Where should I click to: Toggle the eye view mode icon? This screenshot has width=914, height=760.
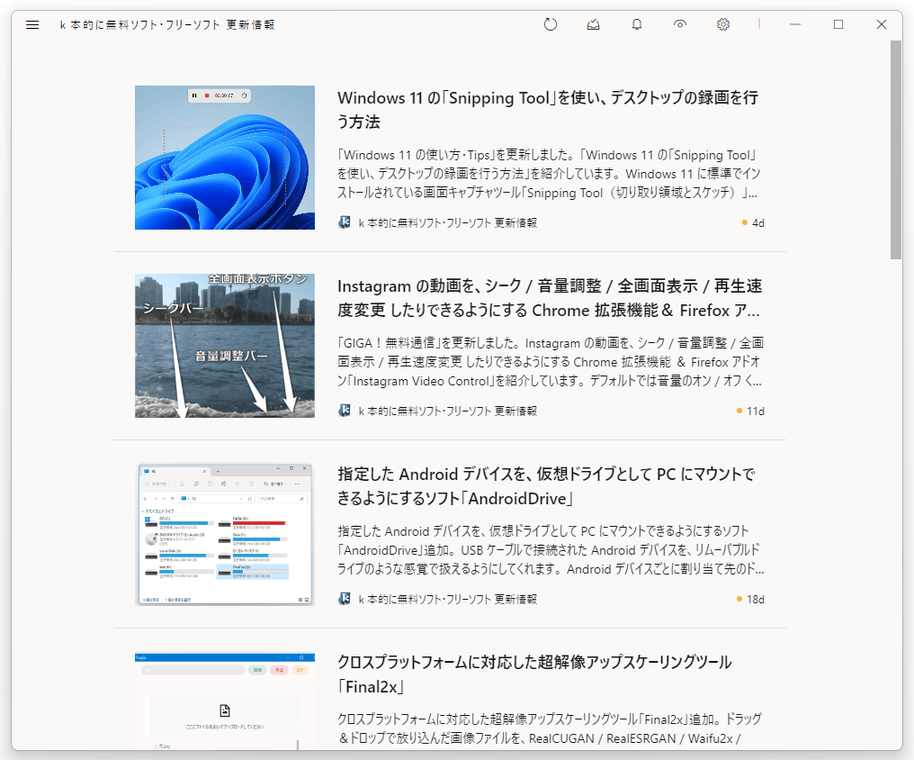[680, 24]
